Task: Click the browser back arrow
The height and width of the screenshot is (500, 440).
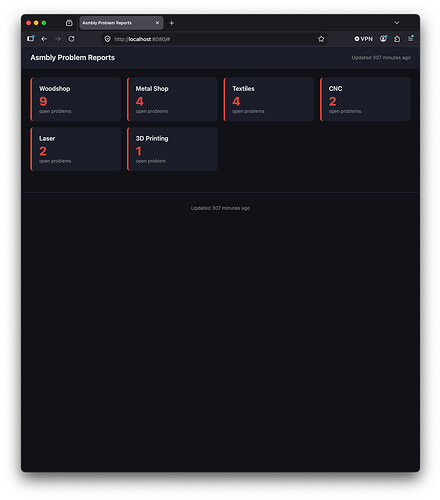Action: (44, 39)
